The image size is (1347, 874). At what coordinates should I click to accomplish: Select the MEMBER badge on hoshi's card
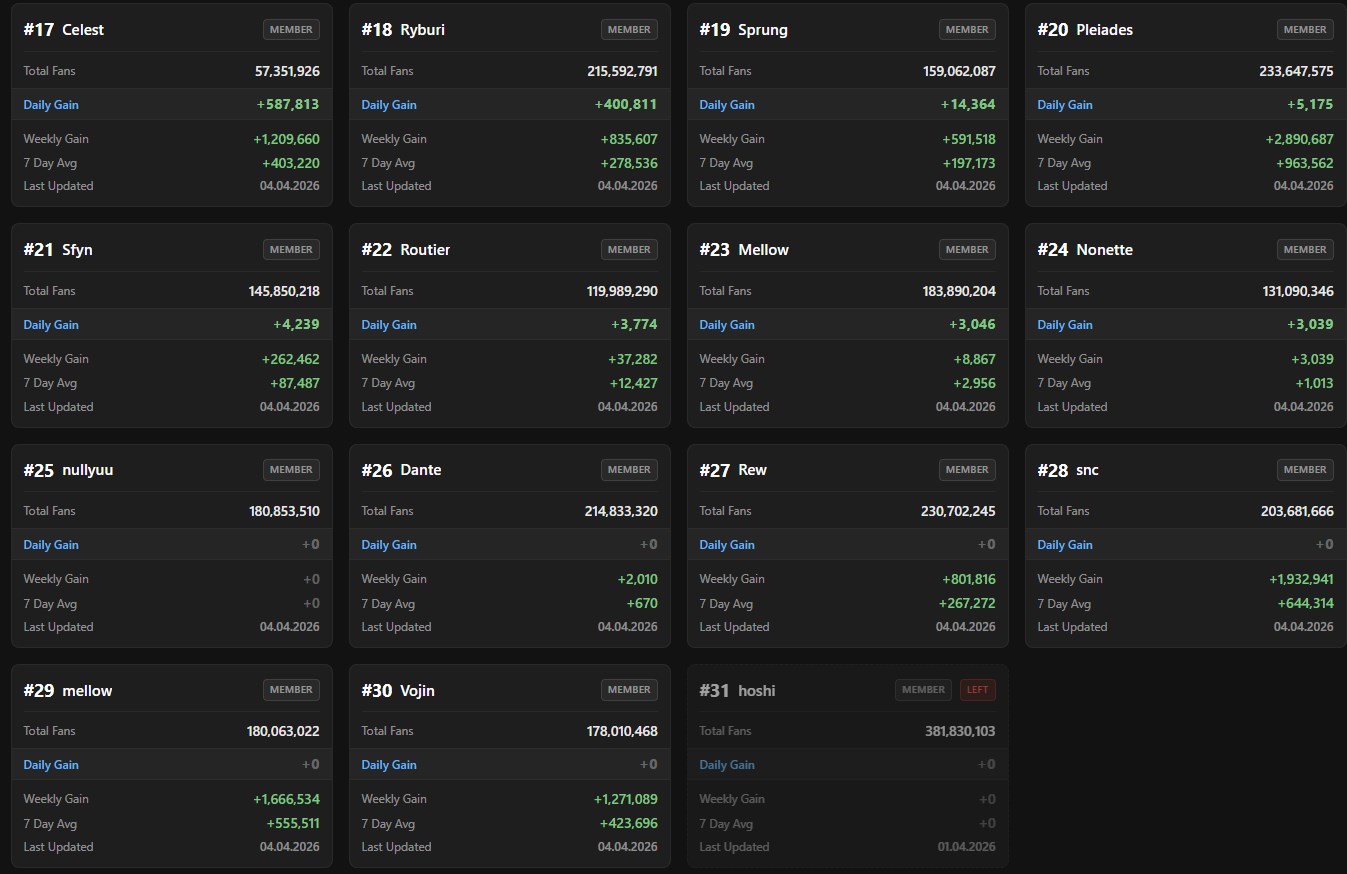point(923,690)
